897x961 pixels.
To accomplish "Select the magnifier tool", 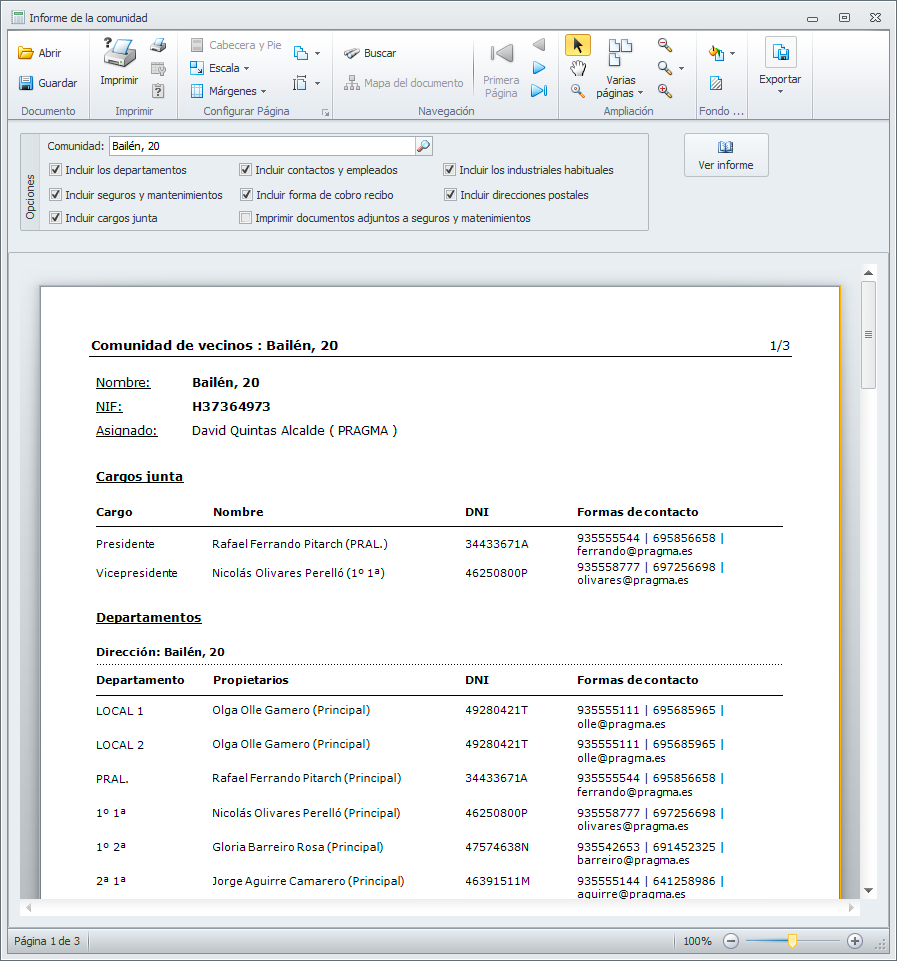I will [577, 91].
